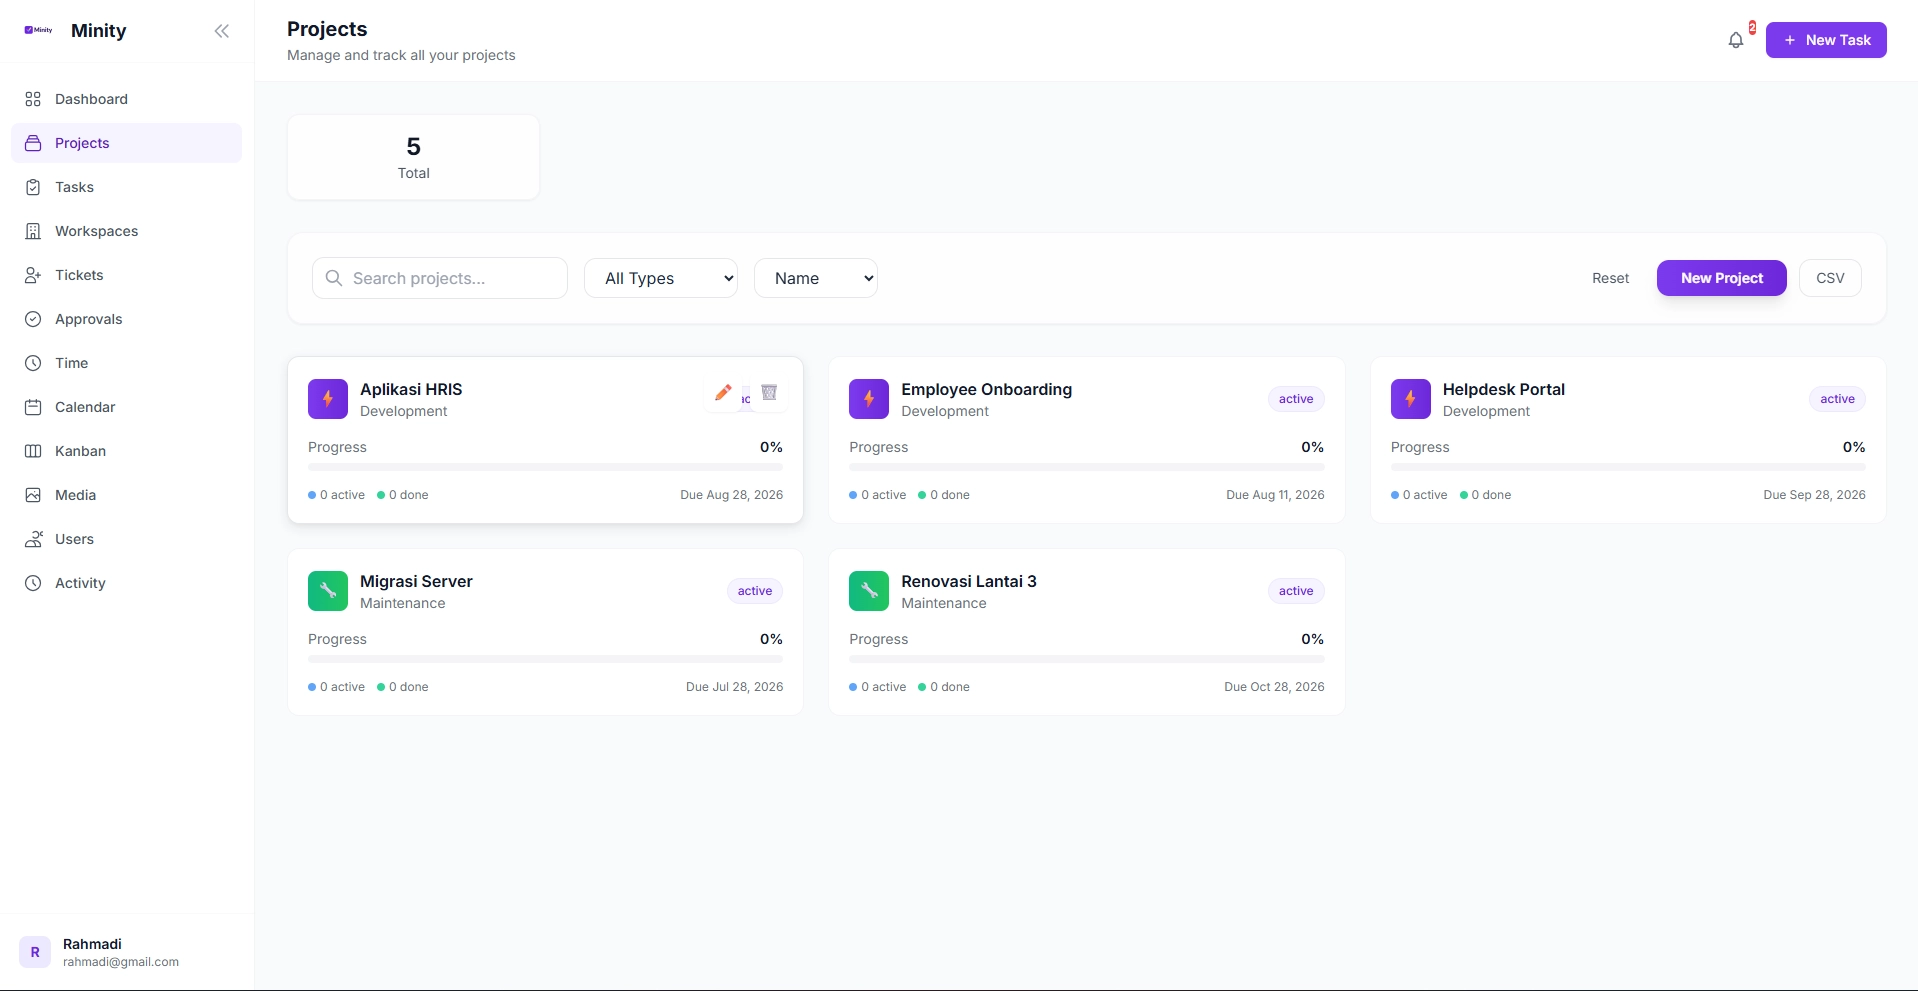The width and height of the screenshot is (1918, 991).
Task: Open the All Types dropdown
Action: 661,278
